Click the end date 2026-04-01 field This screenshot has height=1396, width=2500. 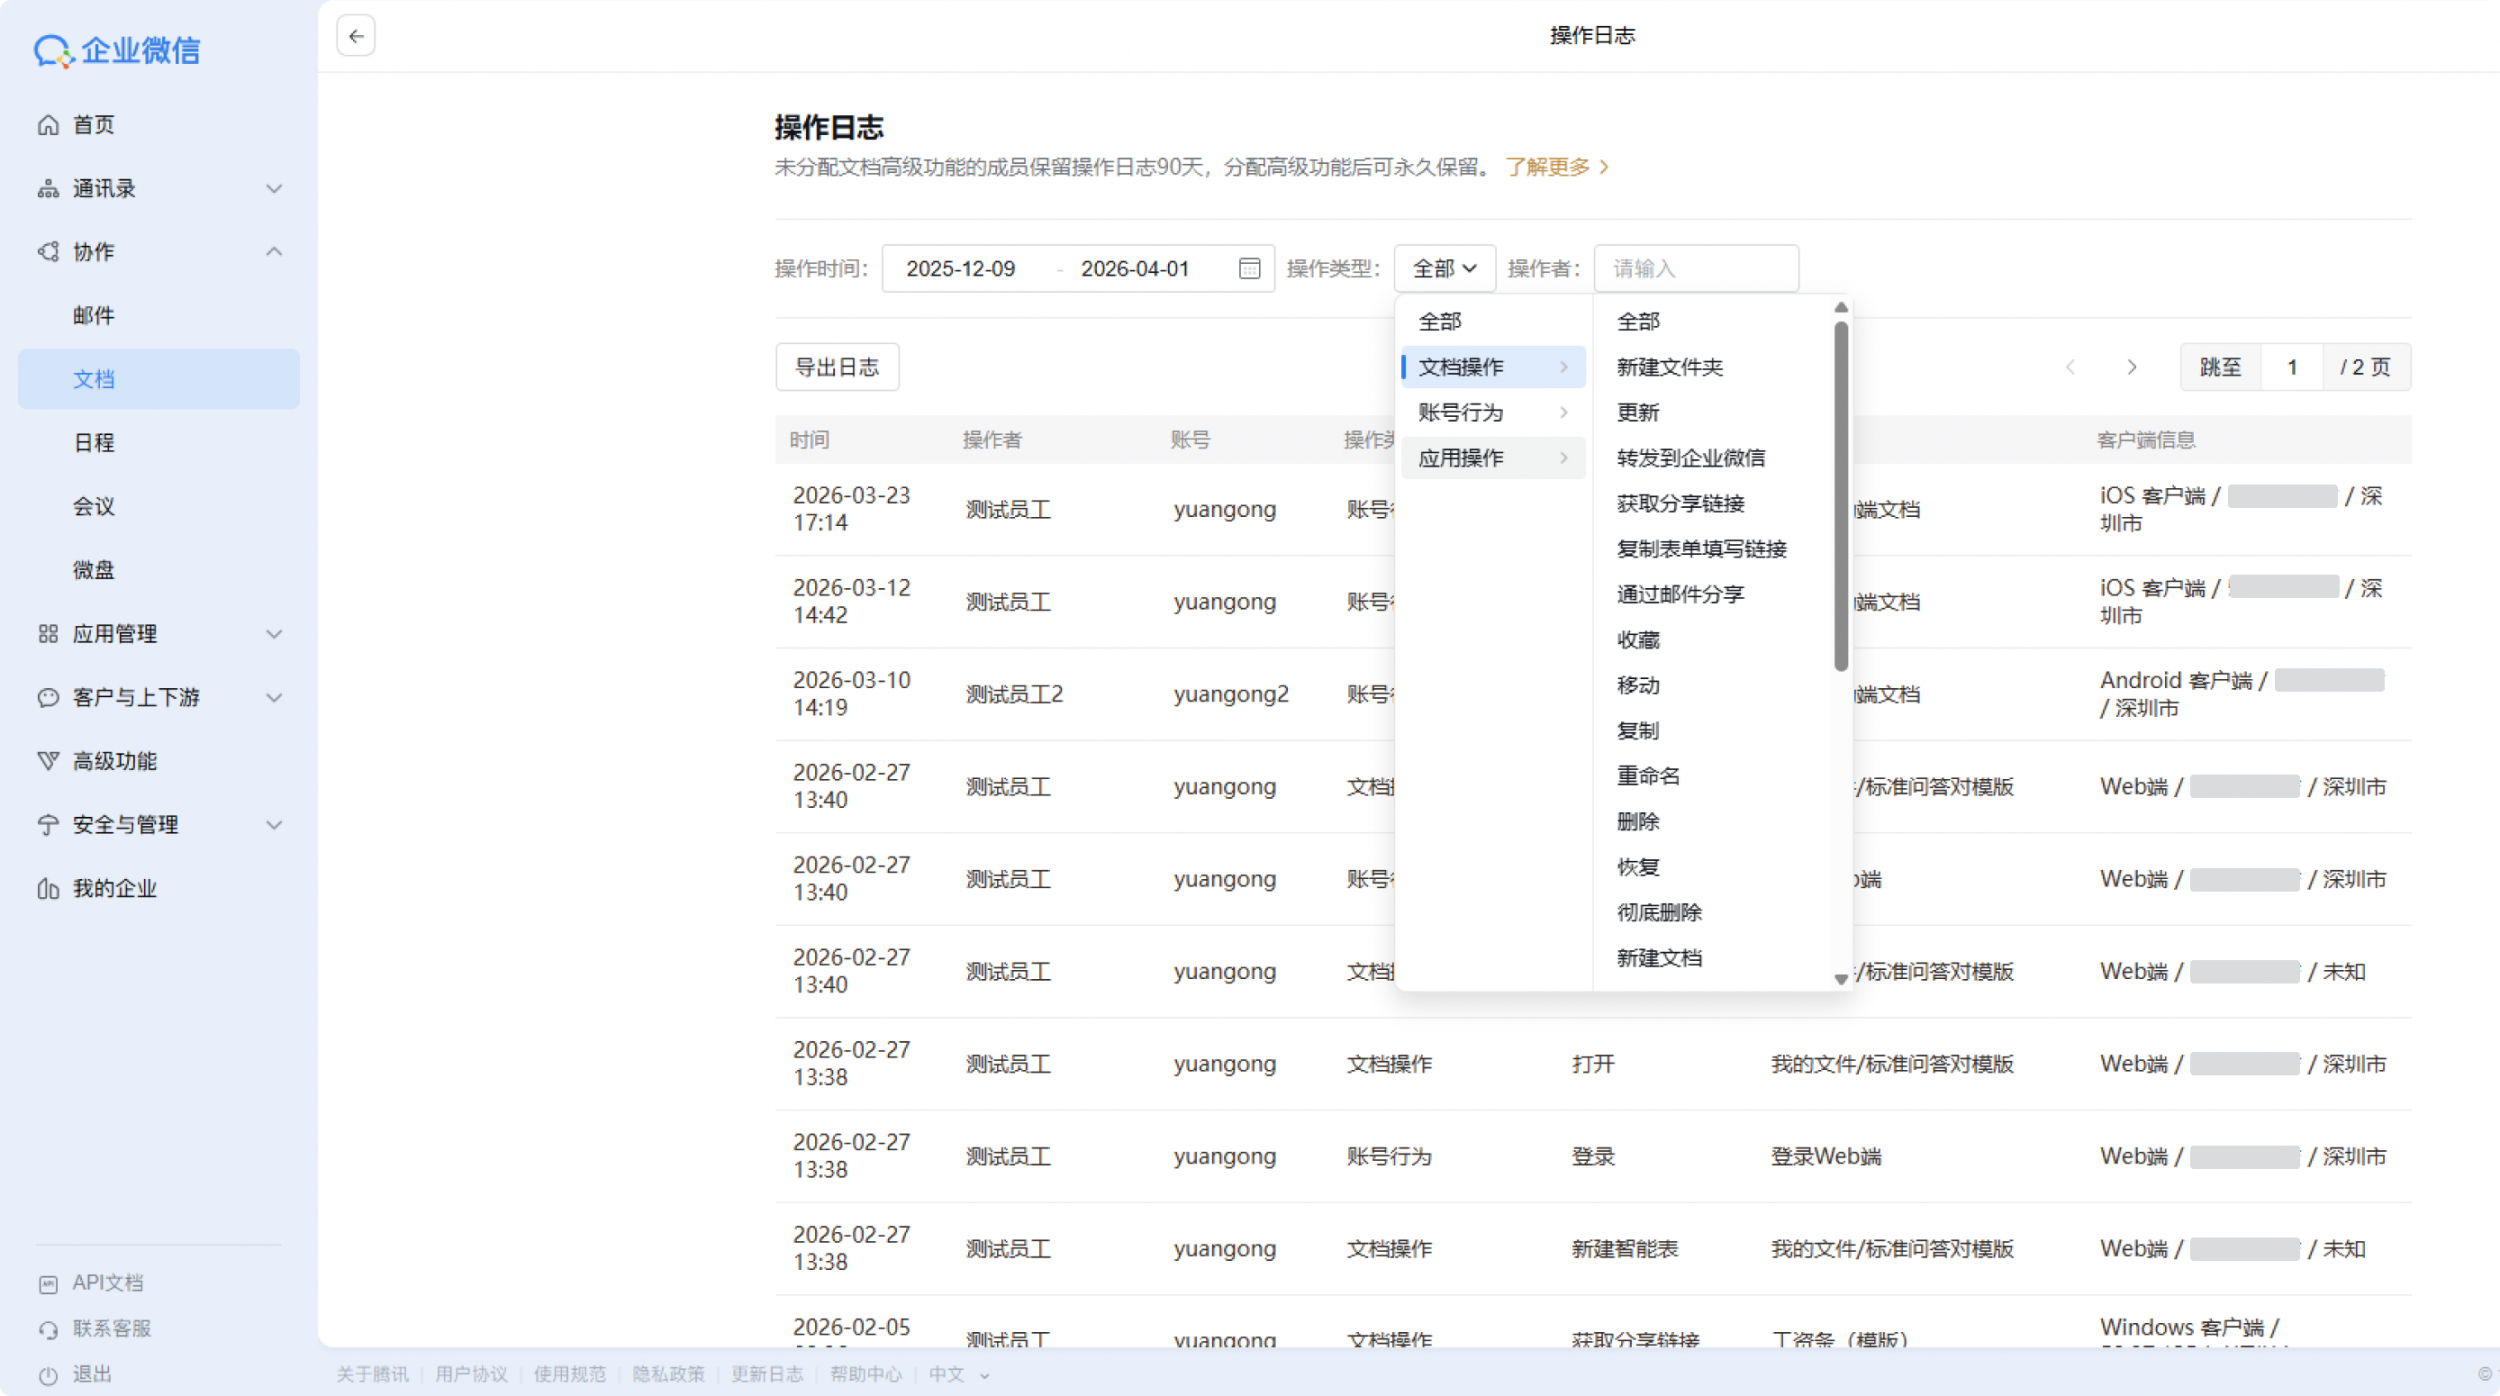[1135, 268]
